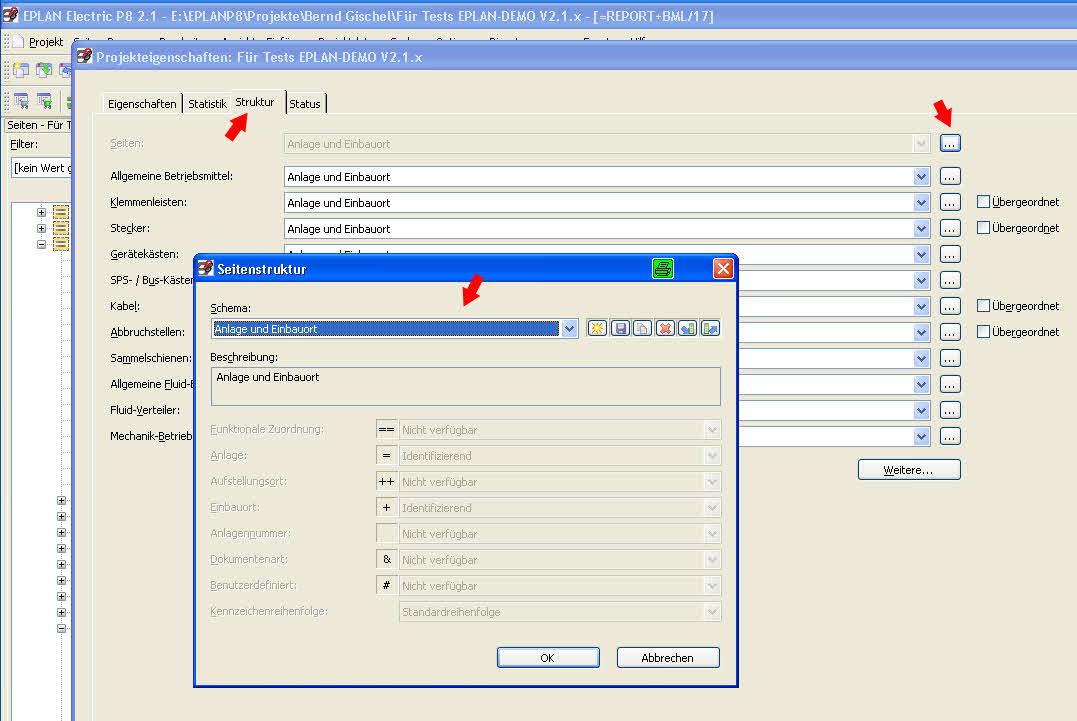Click the green-arrow page icon in main toolbar

tap(44, 69)
